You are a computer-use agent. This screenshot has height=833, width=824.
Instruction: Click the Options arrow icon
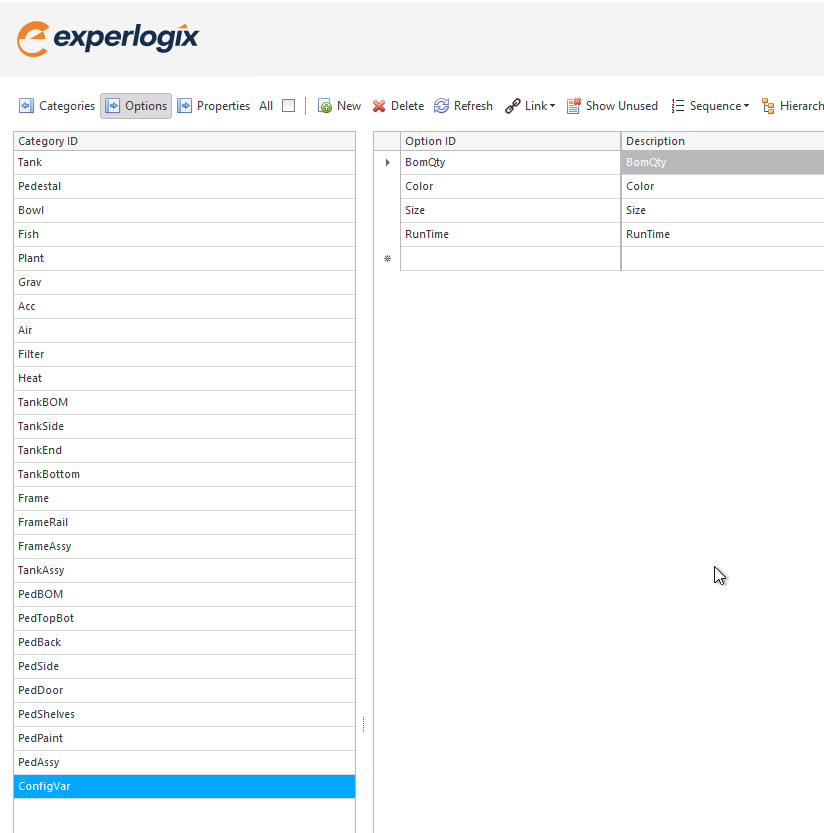click(x=112, y=106)
